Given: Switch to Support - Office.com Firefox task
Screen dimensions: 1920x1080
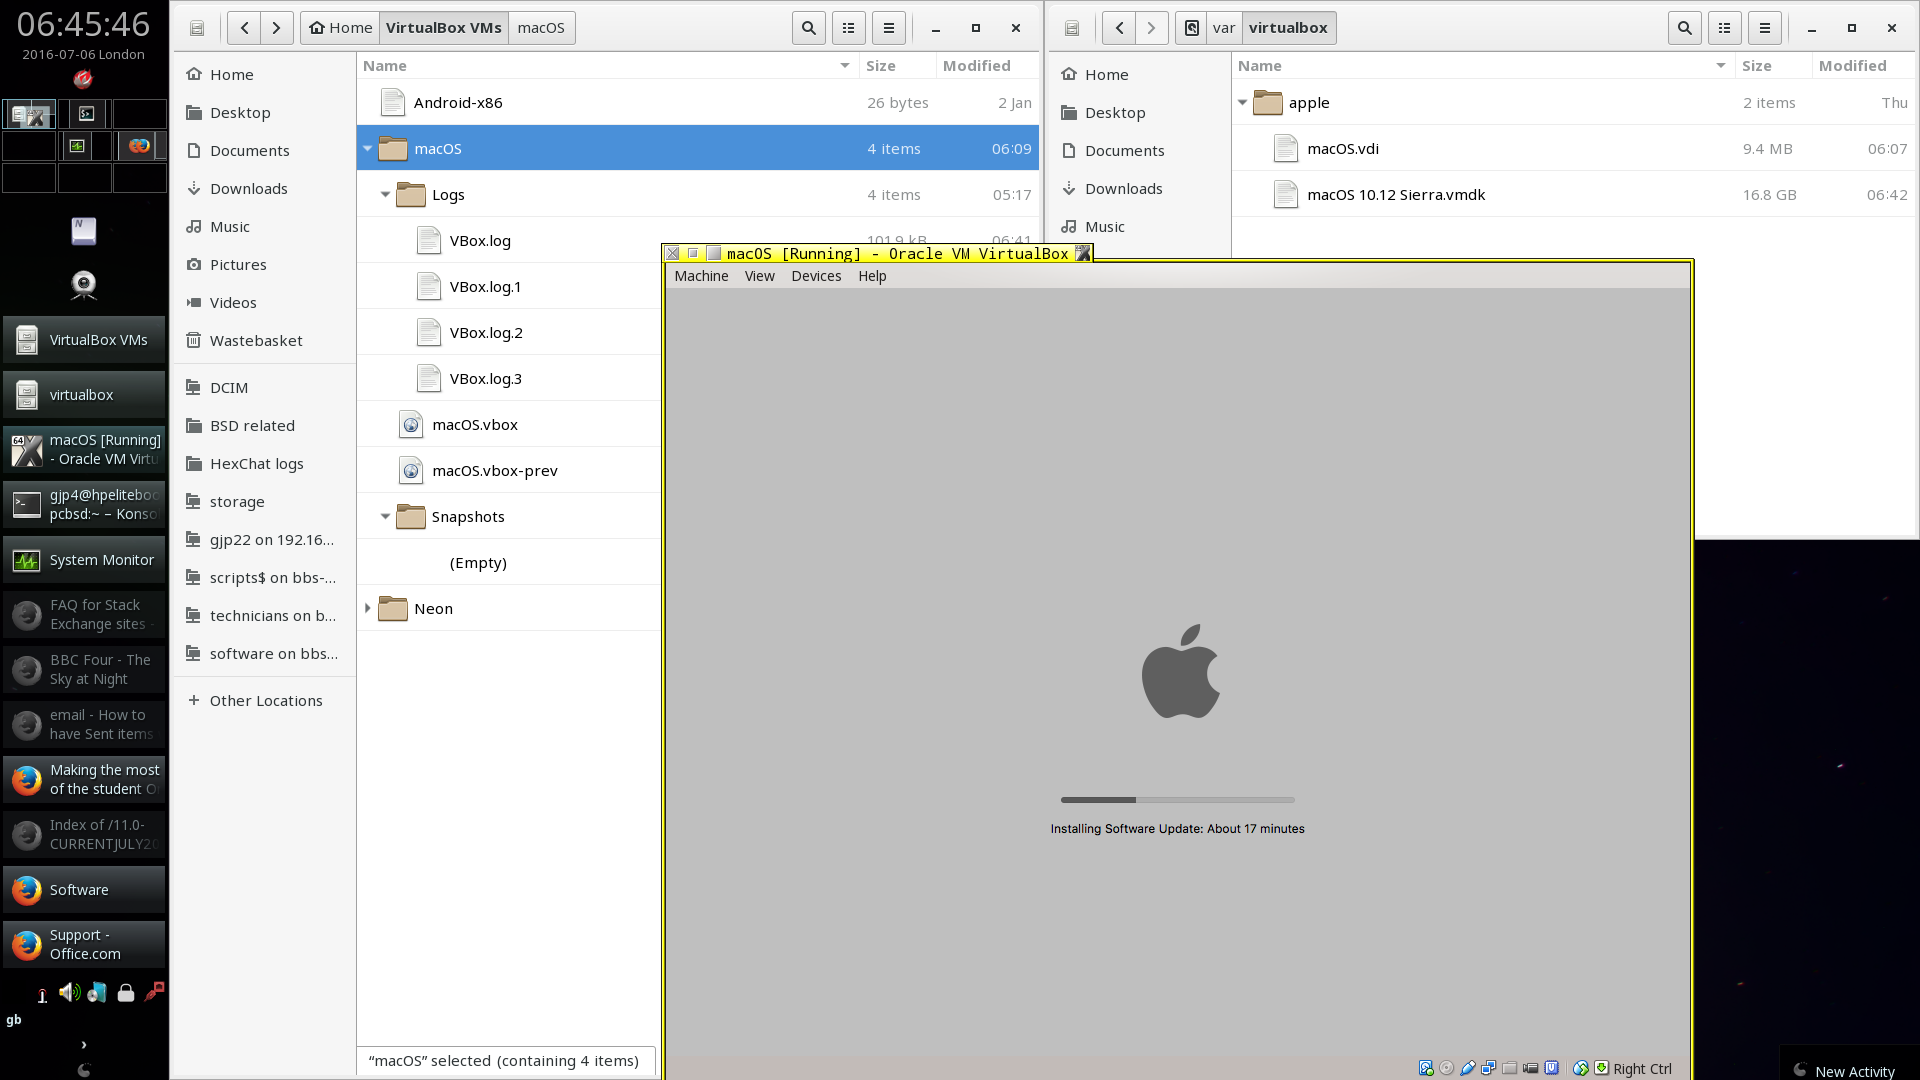Looking at the screenshot, I should pyautogui.click(x=84, y=945).
